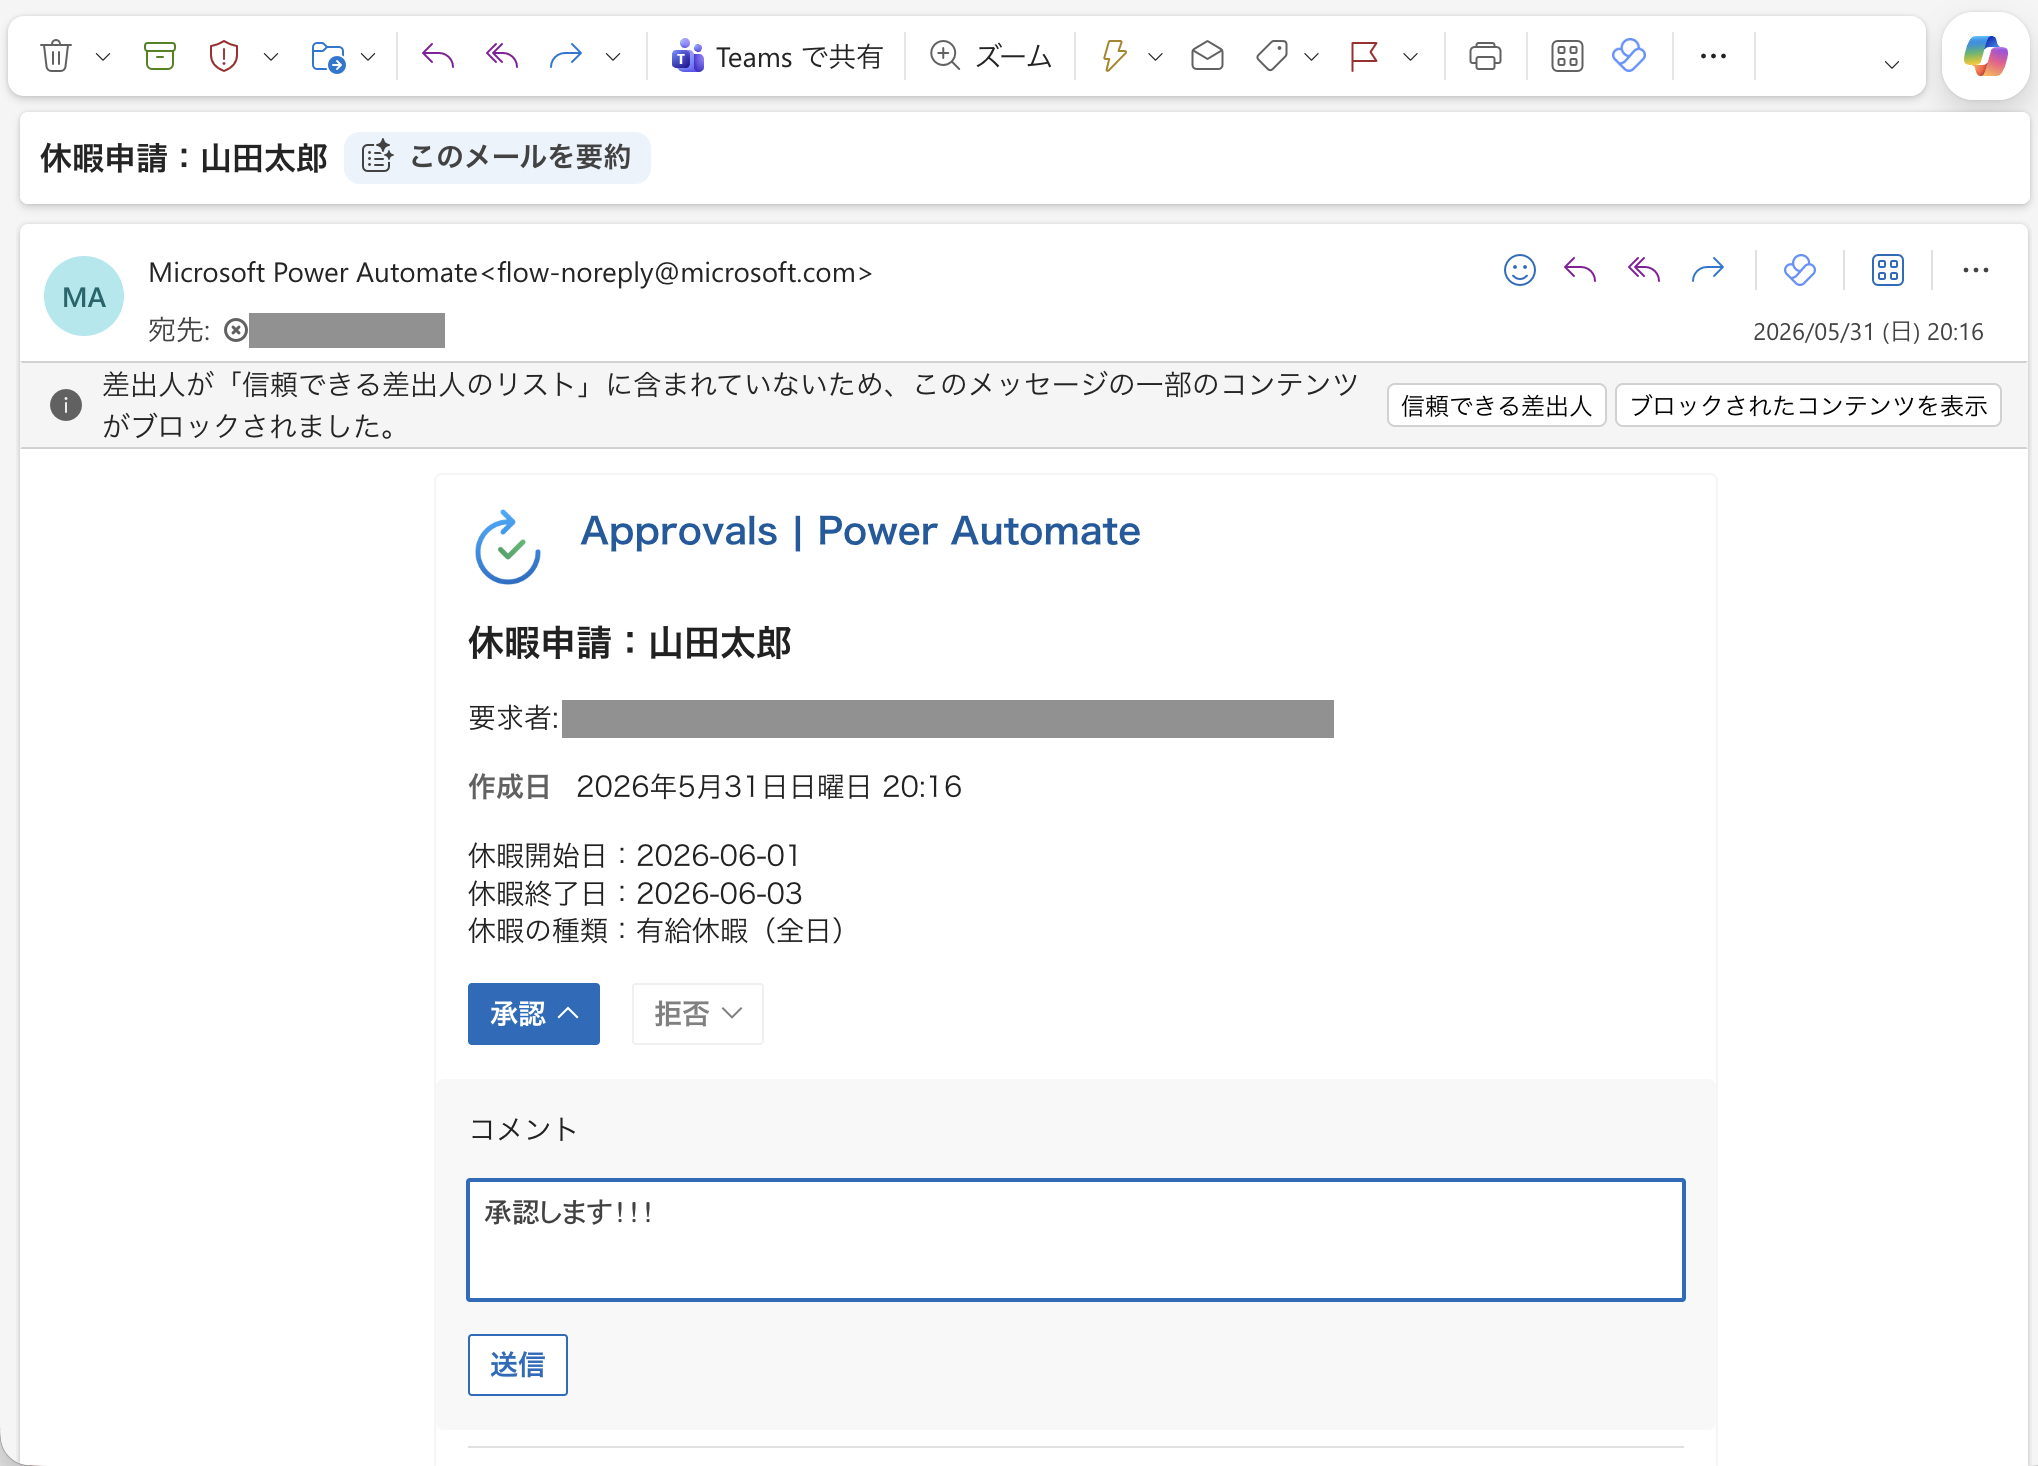This screenshot has width=2038, height=1466.
Task: Reply all from the top toolbar
Action: point(502,56)
